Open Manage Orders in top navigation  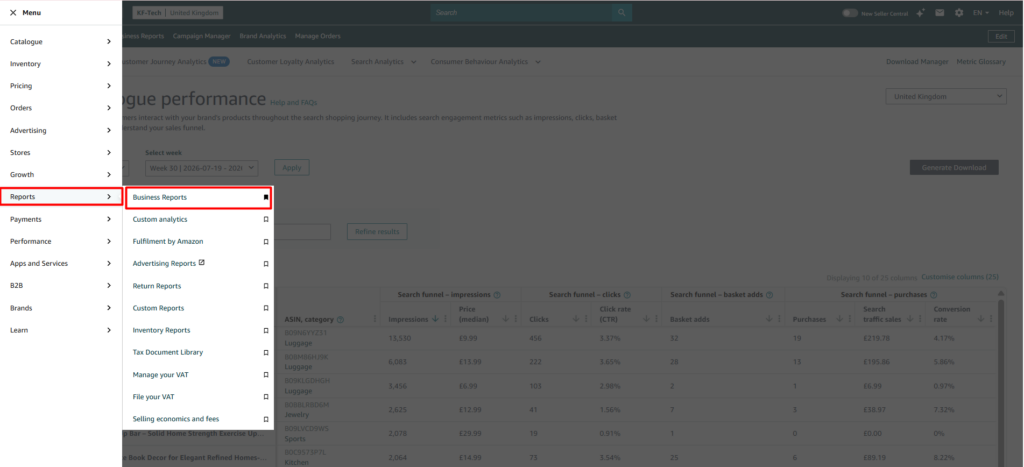pos(317,36)
